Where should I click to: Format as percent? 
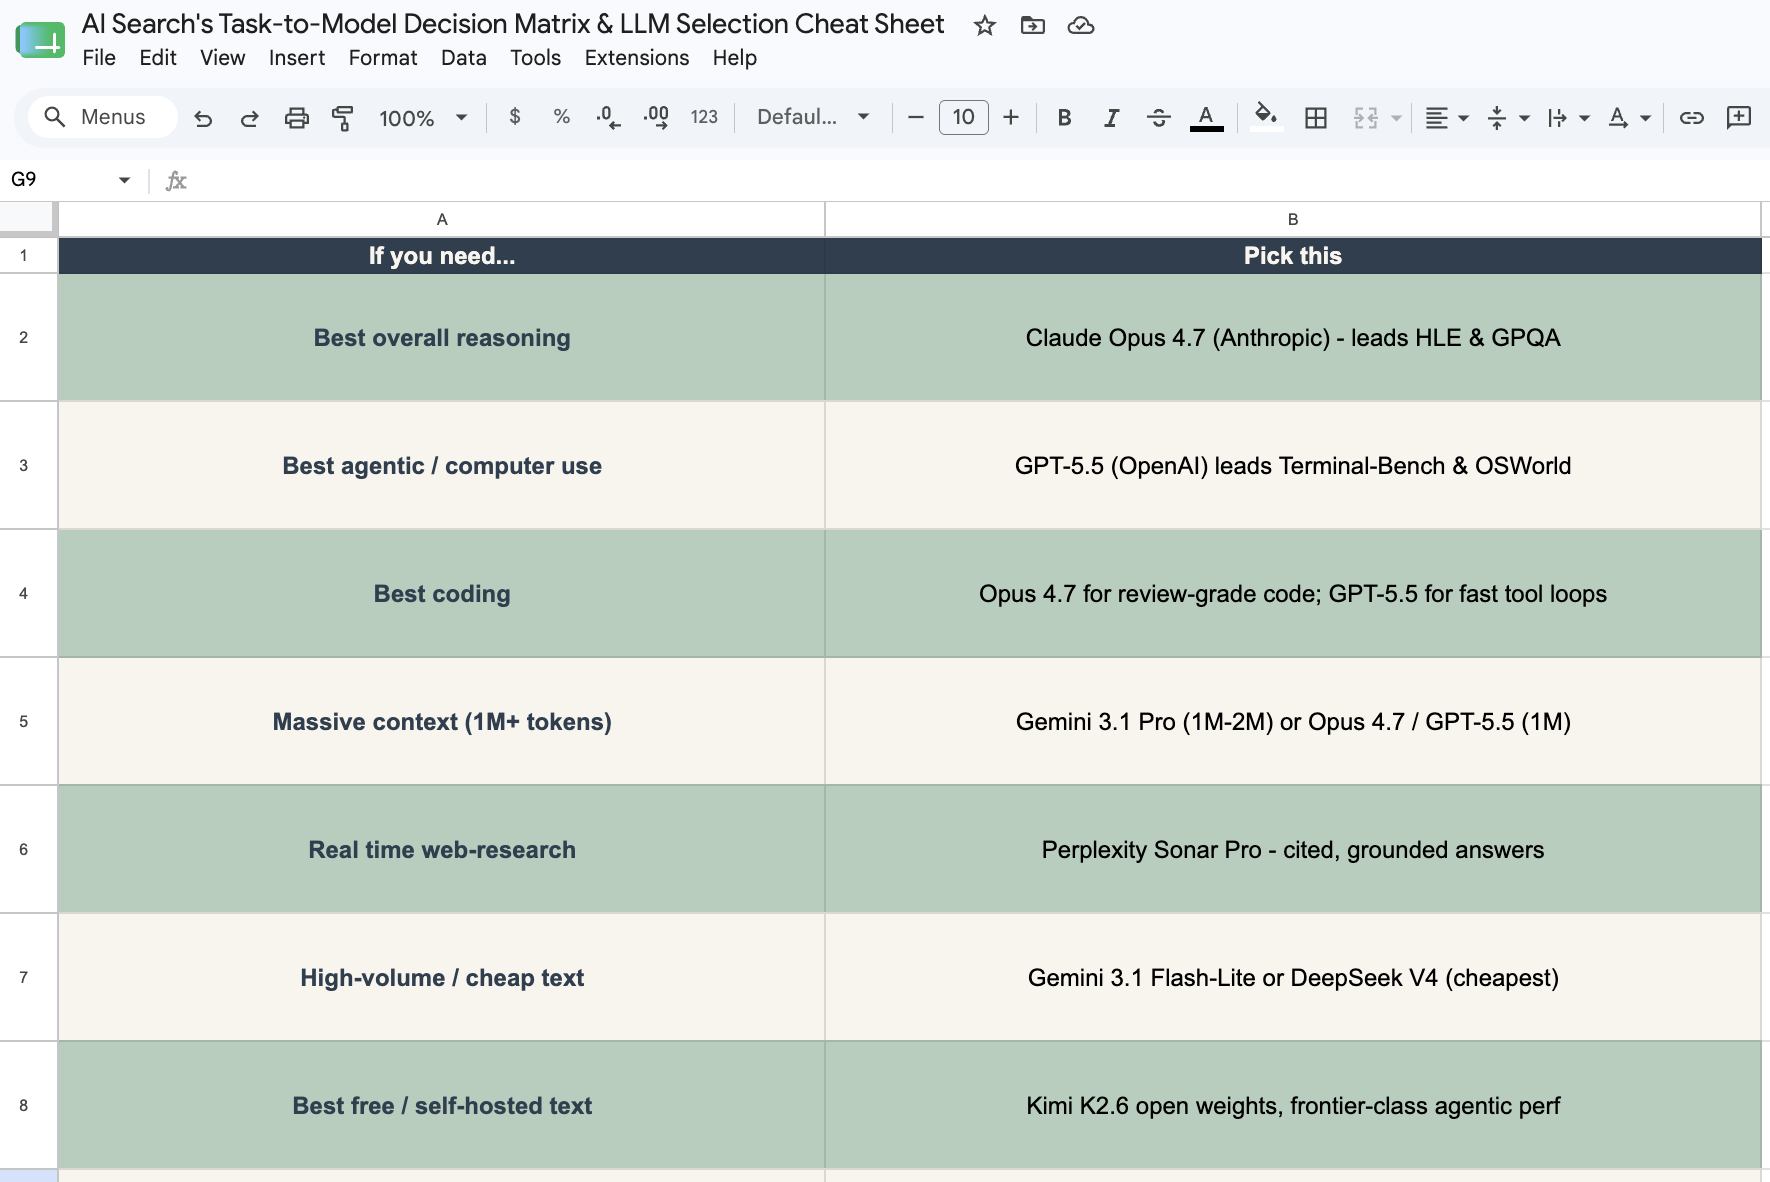[x=562, y=117]
